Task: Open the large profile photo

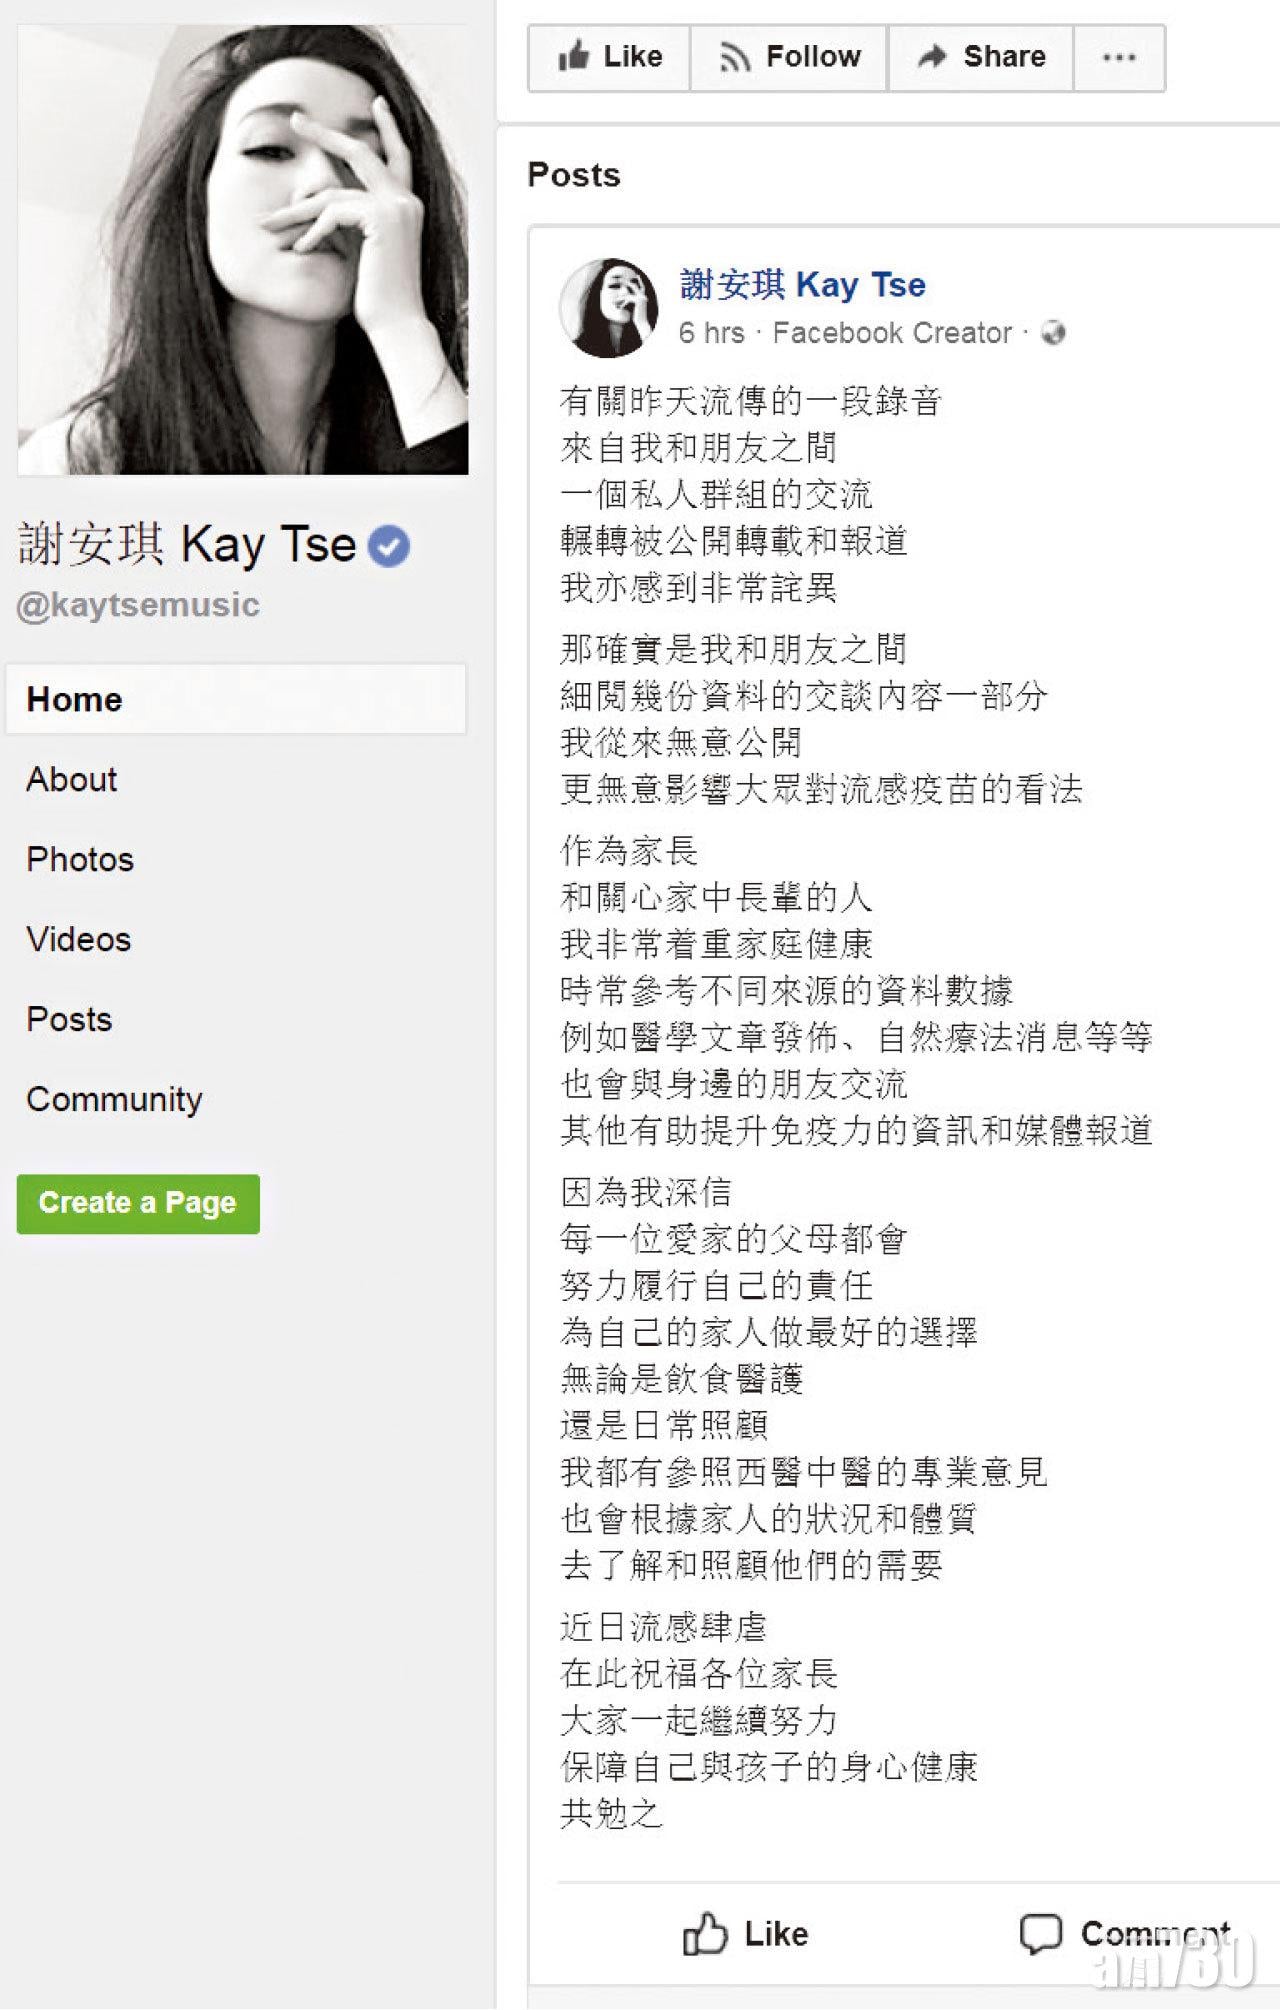Action: [243, 250]
